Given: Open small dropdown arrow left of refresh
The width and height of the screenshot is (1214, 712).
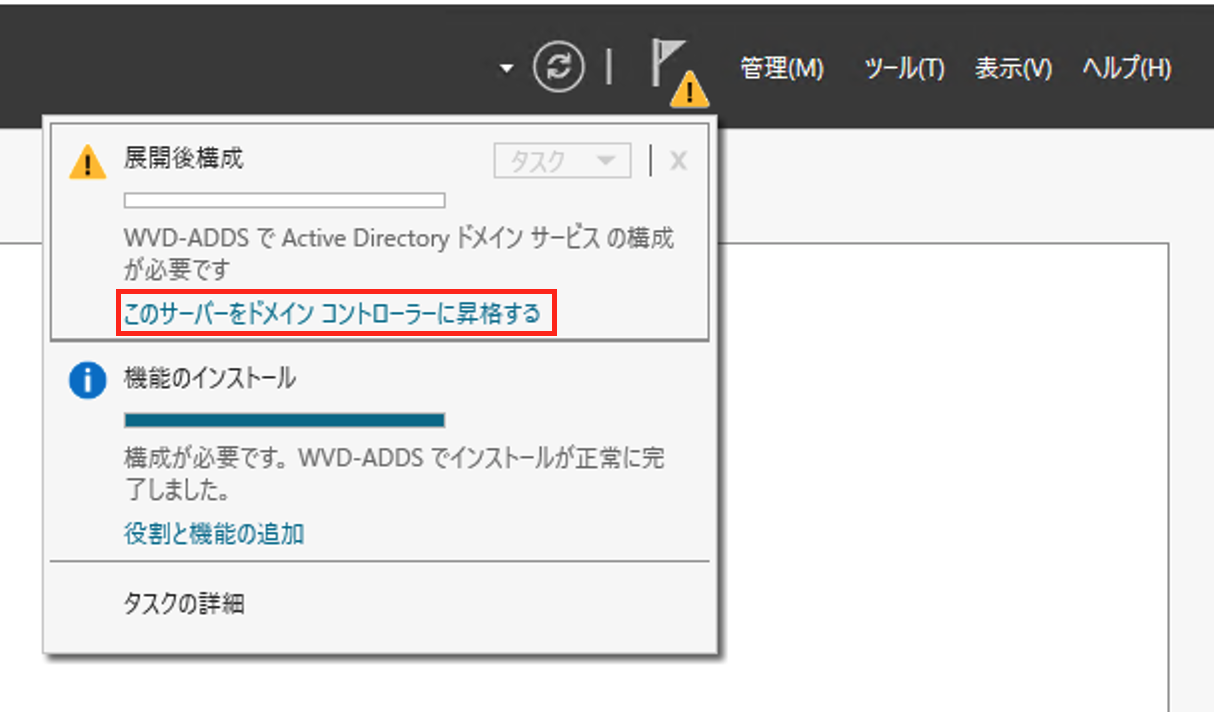Looking at the screenshot, I should click(x=506, y=68).
